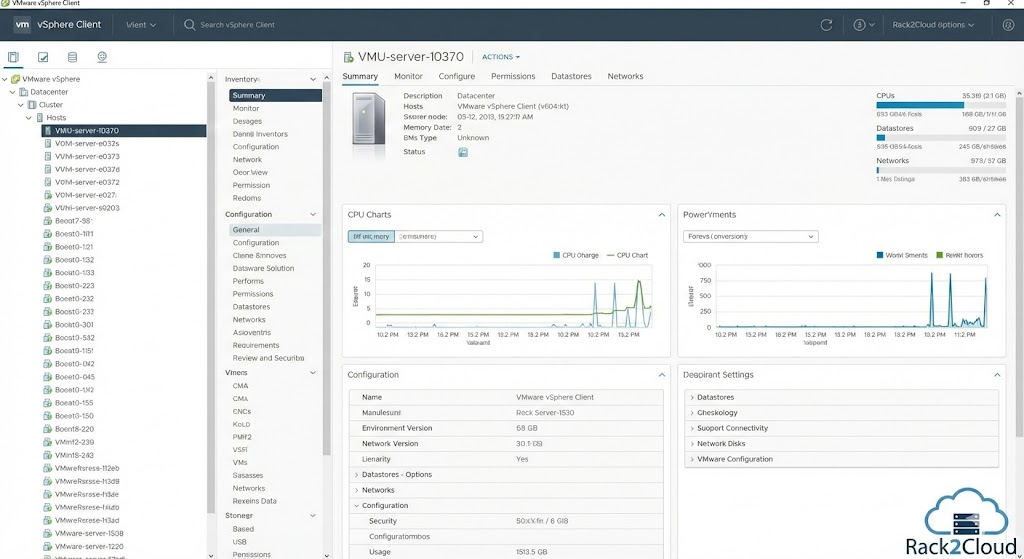
Task: Open the time range dropdown in CPU Charts
Action: click(440, 236)
